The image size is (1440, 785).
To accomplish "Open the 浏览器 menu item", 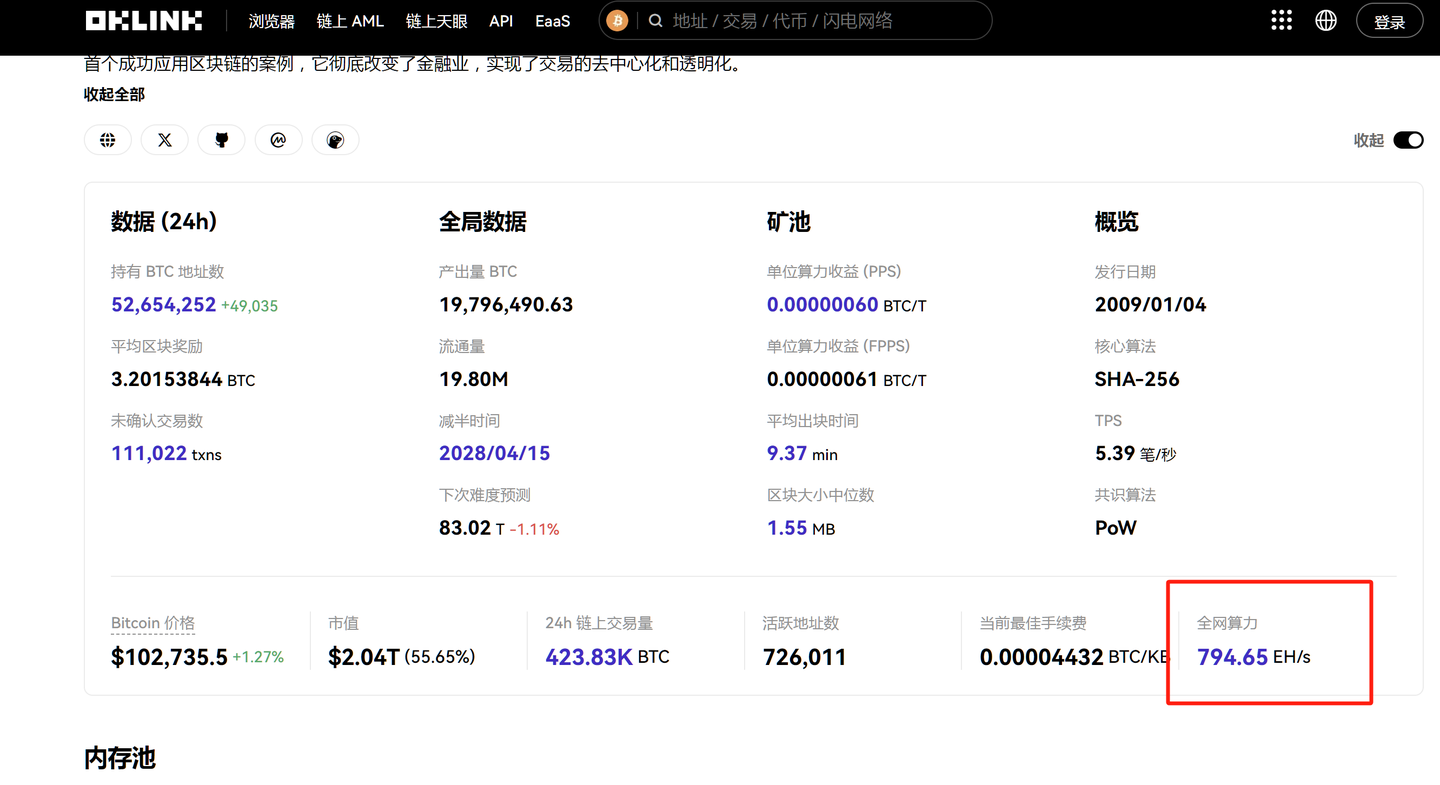I will 271,20.
